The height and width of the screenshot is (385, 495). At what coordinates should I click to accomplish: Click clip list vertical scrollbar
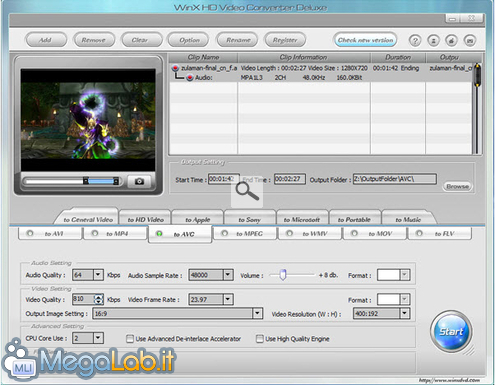coord(477,108)
